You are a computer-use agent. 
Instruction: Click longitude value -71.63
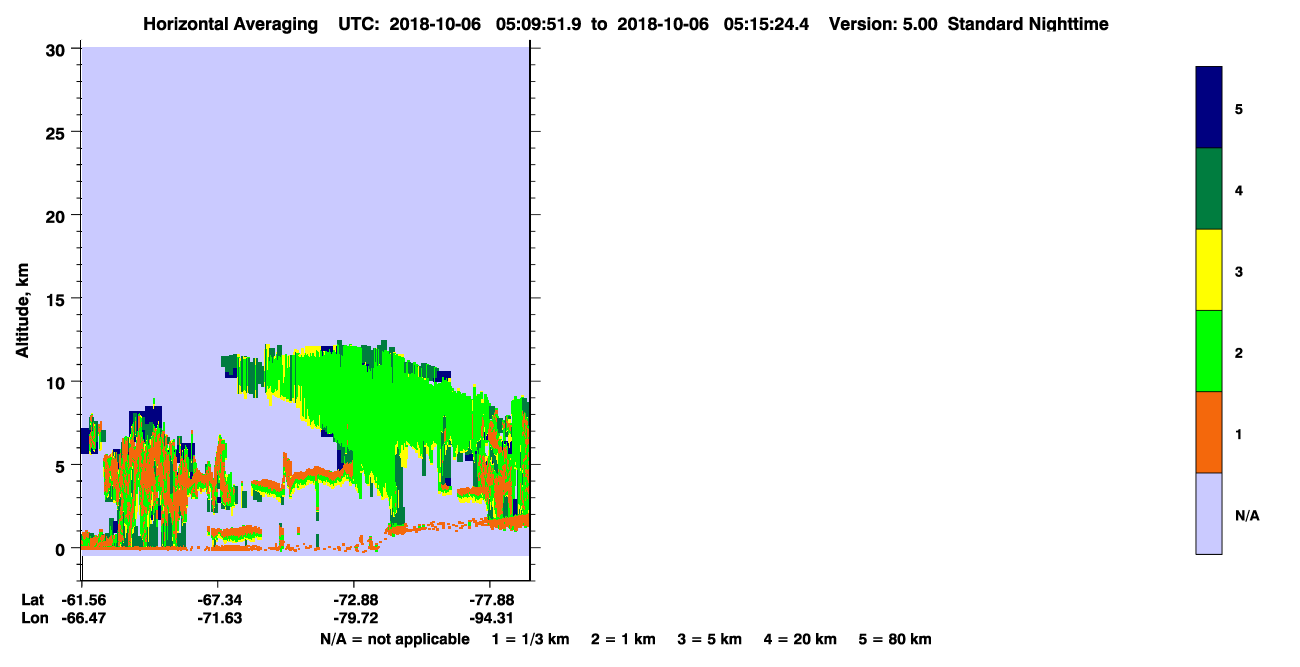(218, 618)
